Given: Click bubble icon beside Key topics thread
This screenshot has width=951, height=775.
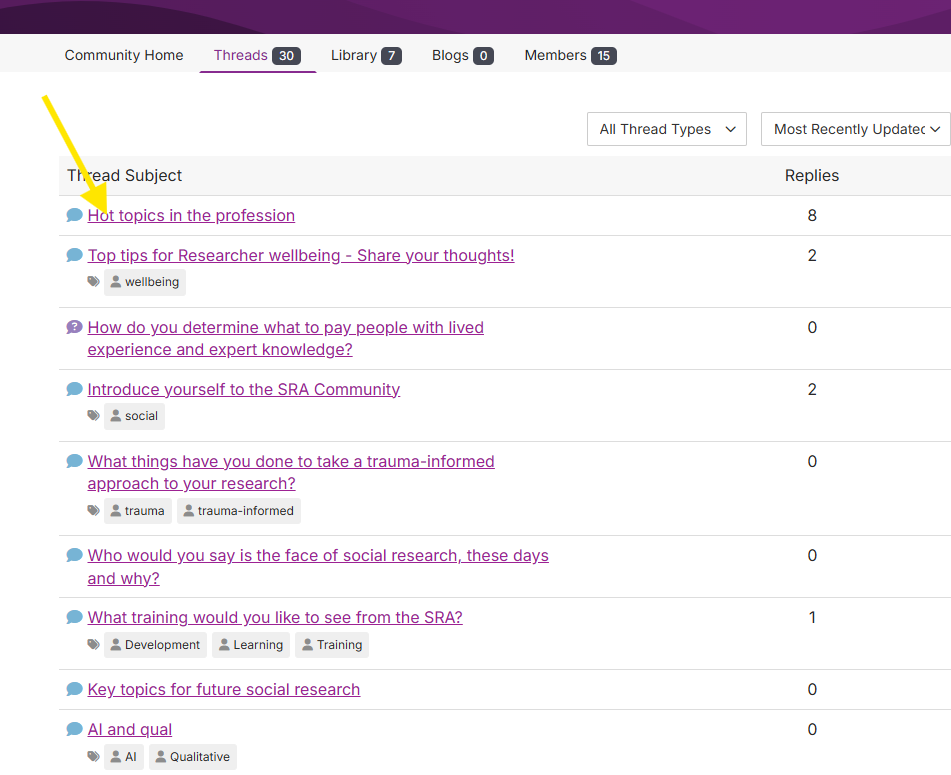Looking at the screenshot, I should 74,689.
